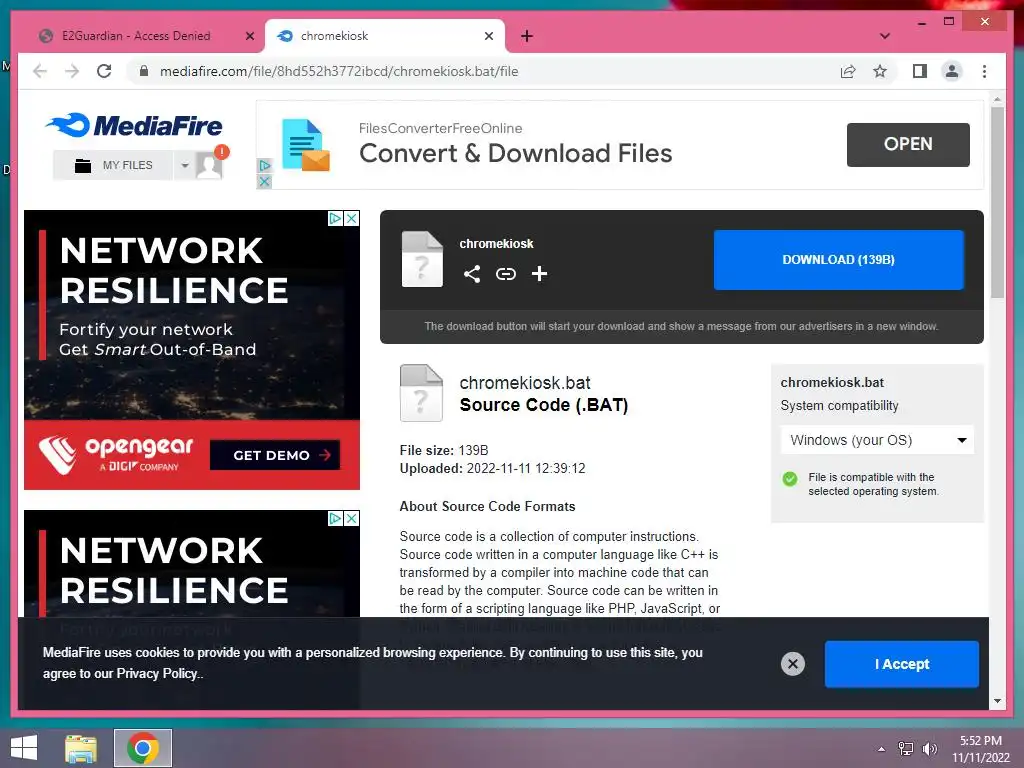Reload the MediaFire page
1024x768 pixels.
click(104, 71)
